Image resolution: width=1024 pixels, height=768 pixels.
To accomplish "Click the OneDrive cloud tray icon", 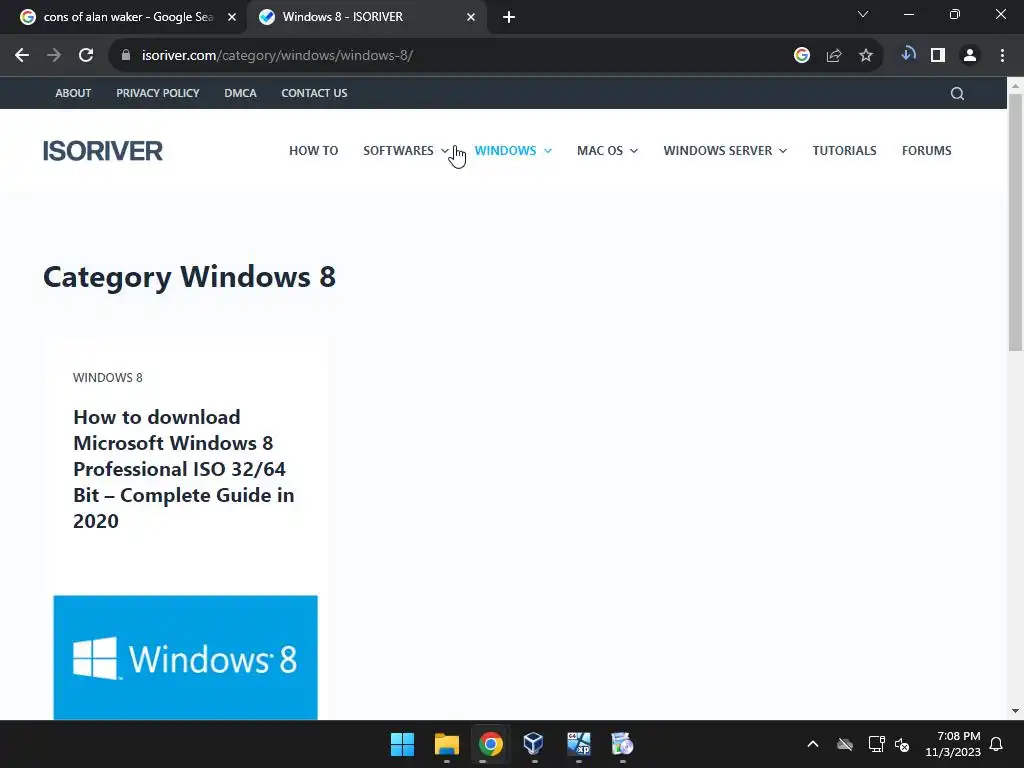I will click(845, 744).
